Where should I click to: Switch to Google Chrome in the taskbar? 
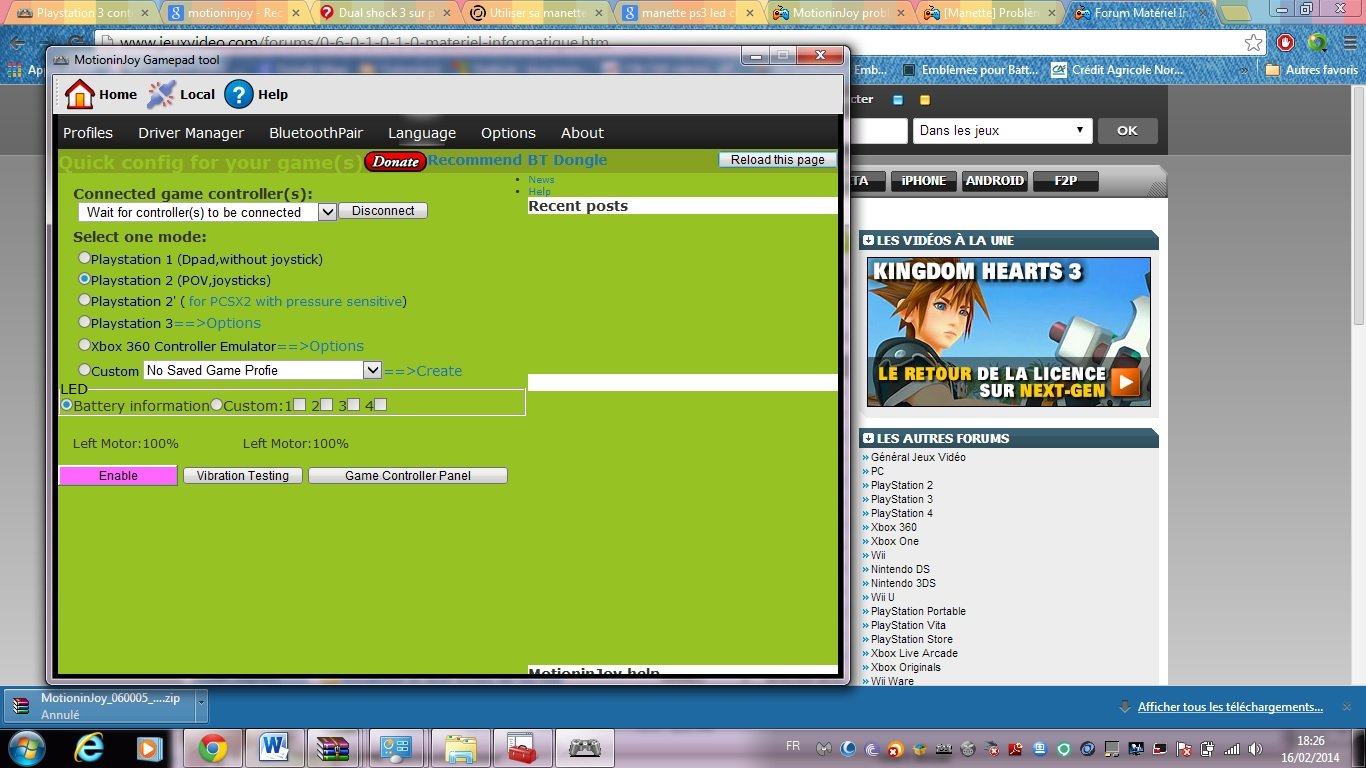click(212, 748)
